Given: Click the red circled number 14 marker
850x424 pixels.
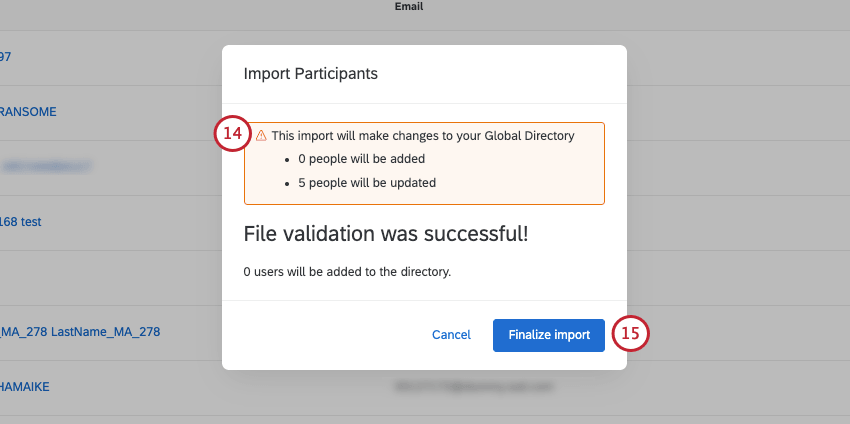Looking at the screenshot, I should [x=232, y=135].
